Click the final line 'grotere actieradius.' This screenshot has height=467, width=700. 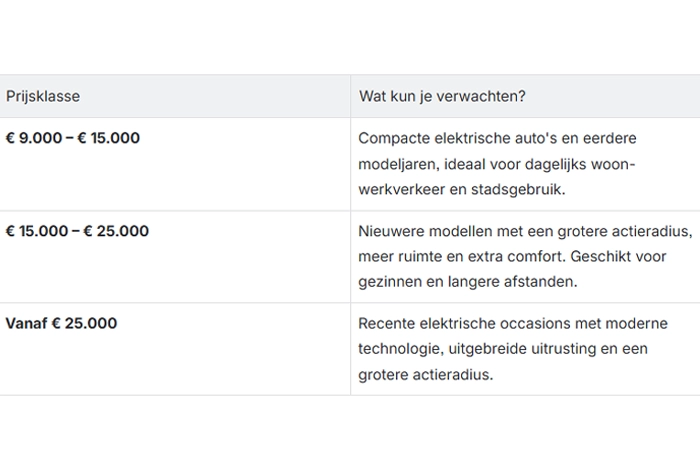click(x=425, y=374)
